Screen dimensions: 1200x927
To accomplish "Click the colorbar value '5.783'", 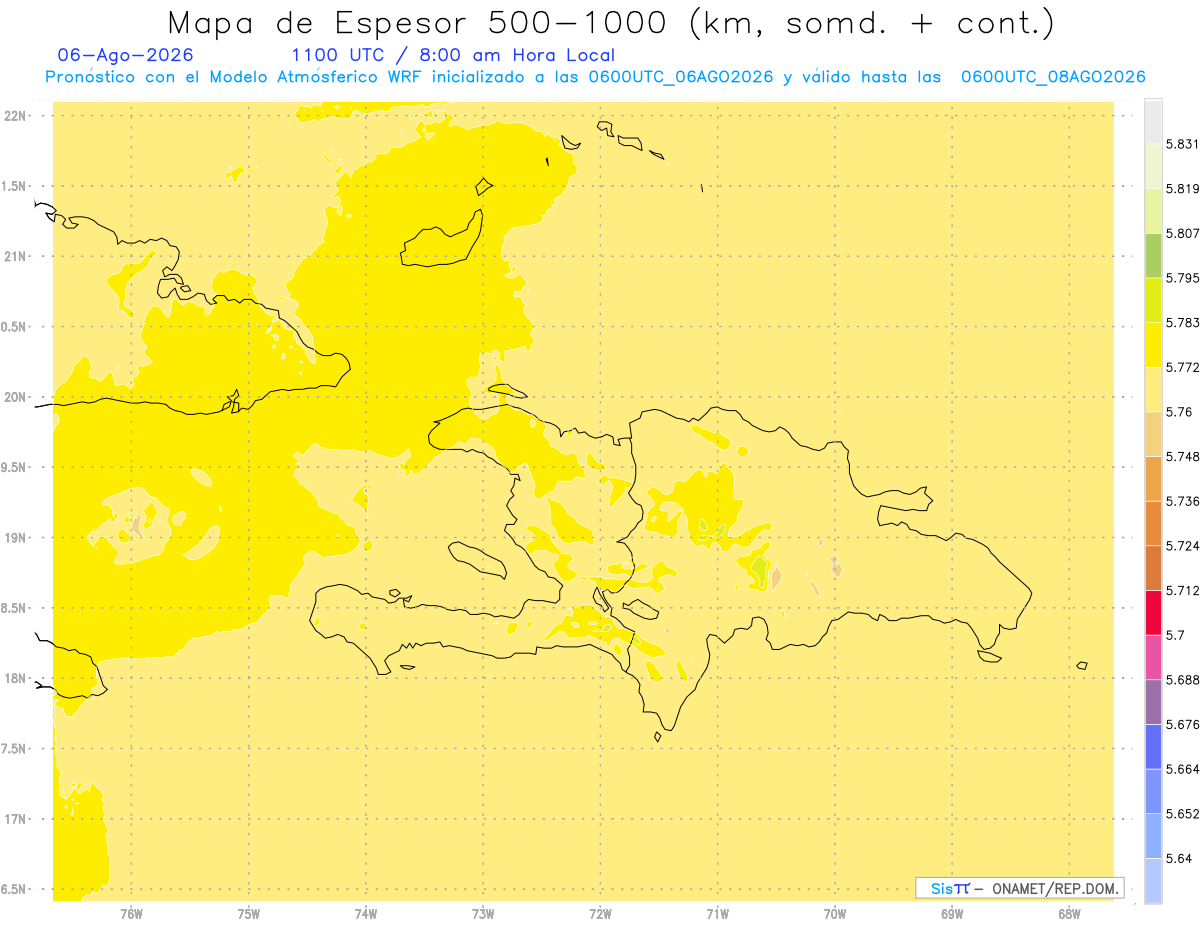I will click(1182, 322).
